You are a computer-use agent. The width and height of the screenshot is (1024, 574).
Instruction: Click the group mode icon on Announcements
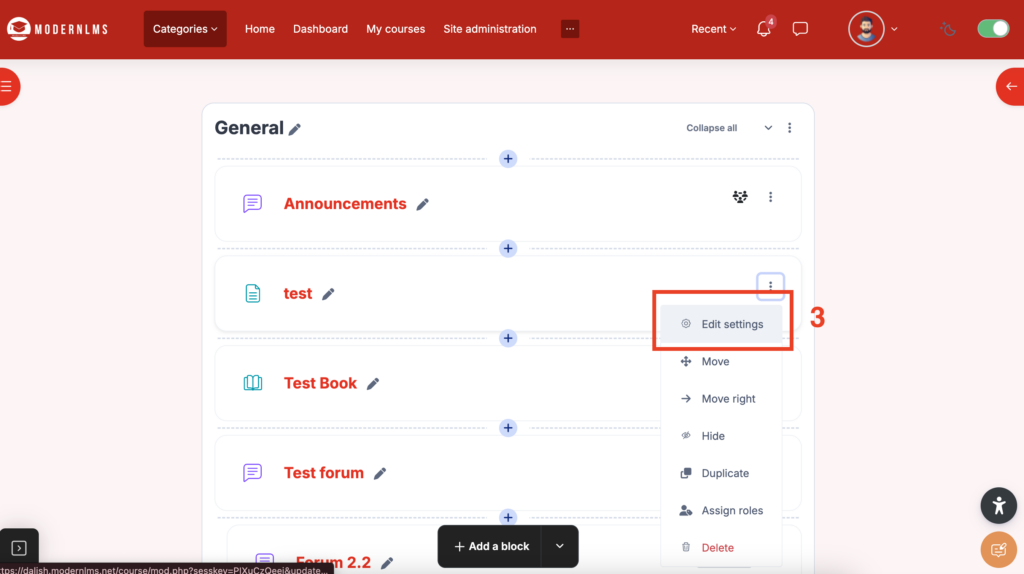(740, 197)
